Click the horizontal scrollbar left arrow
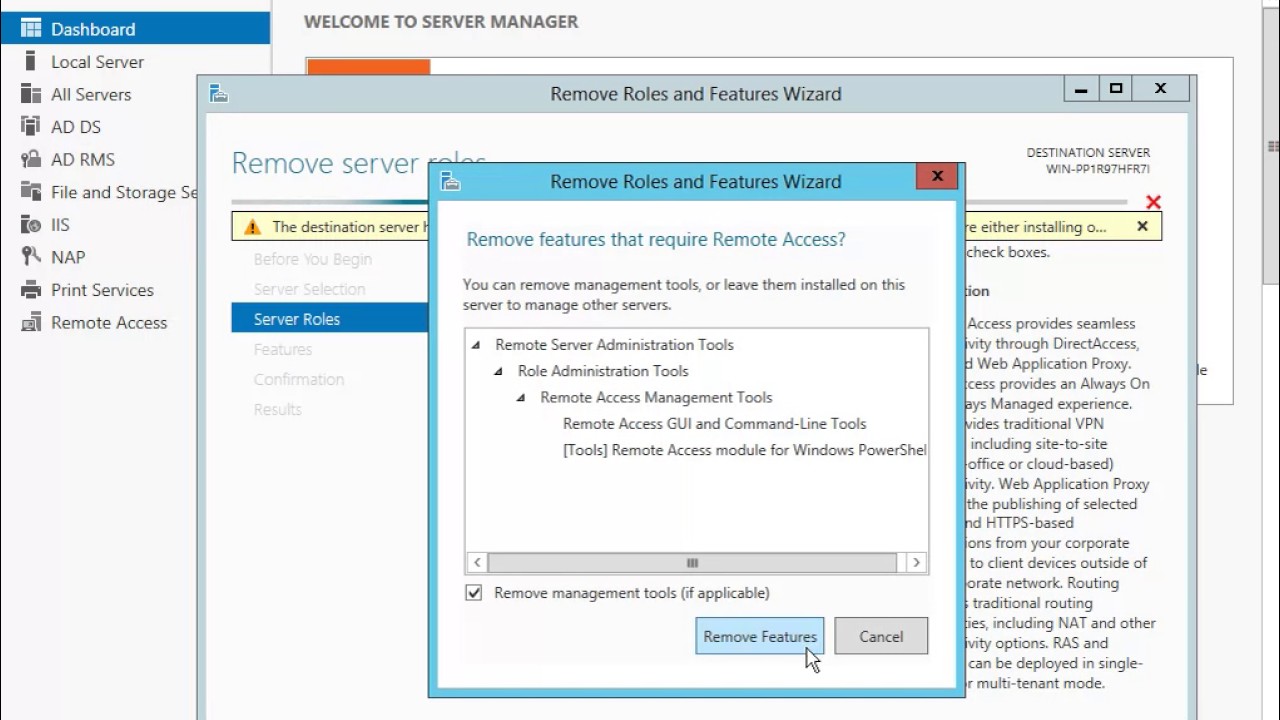 tap(477, 563)
